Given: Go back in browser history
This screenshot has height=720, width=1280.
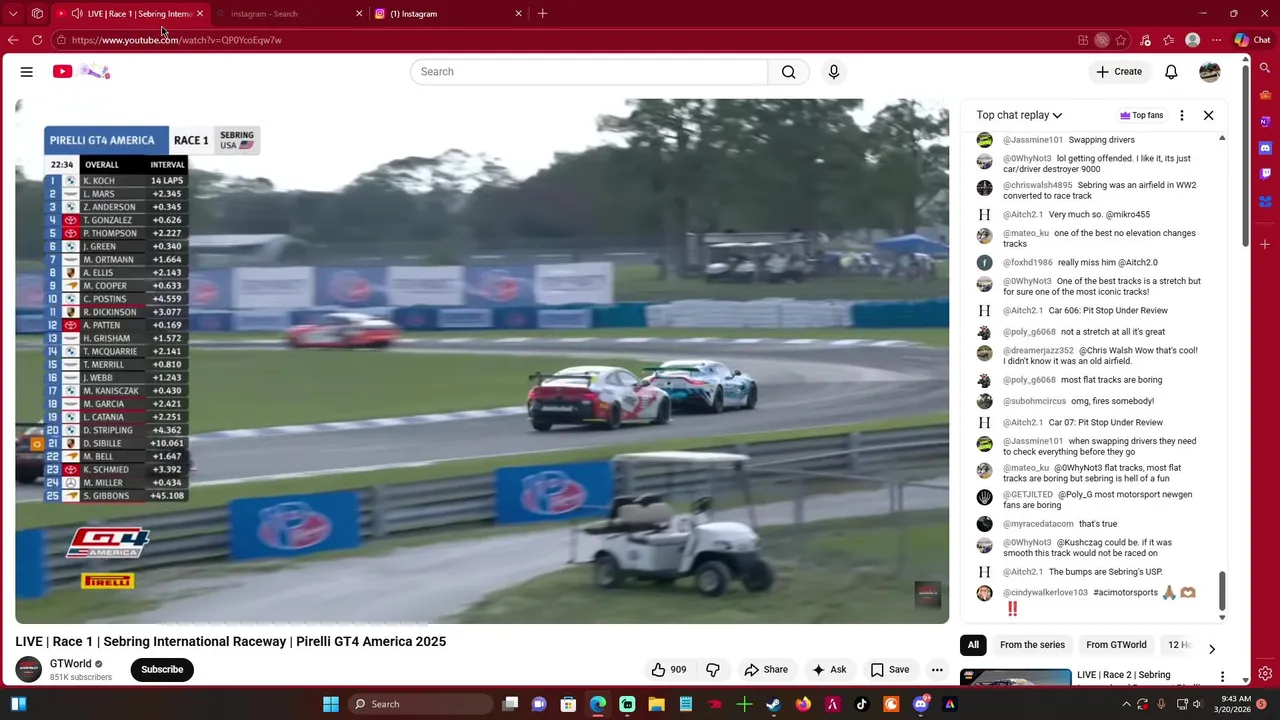Looking at the screenshot, I should pyautogui.click(x=13, y=40).
